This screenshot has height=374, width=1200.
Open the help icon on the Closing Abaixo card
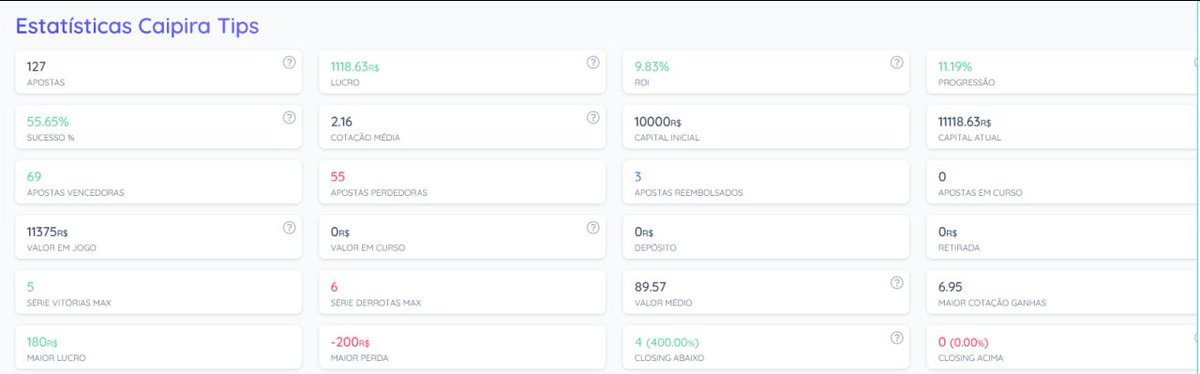[896, 337]
